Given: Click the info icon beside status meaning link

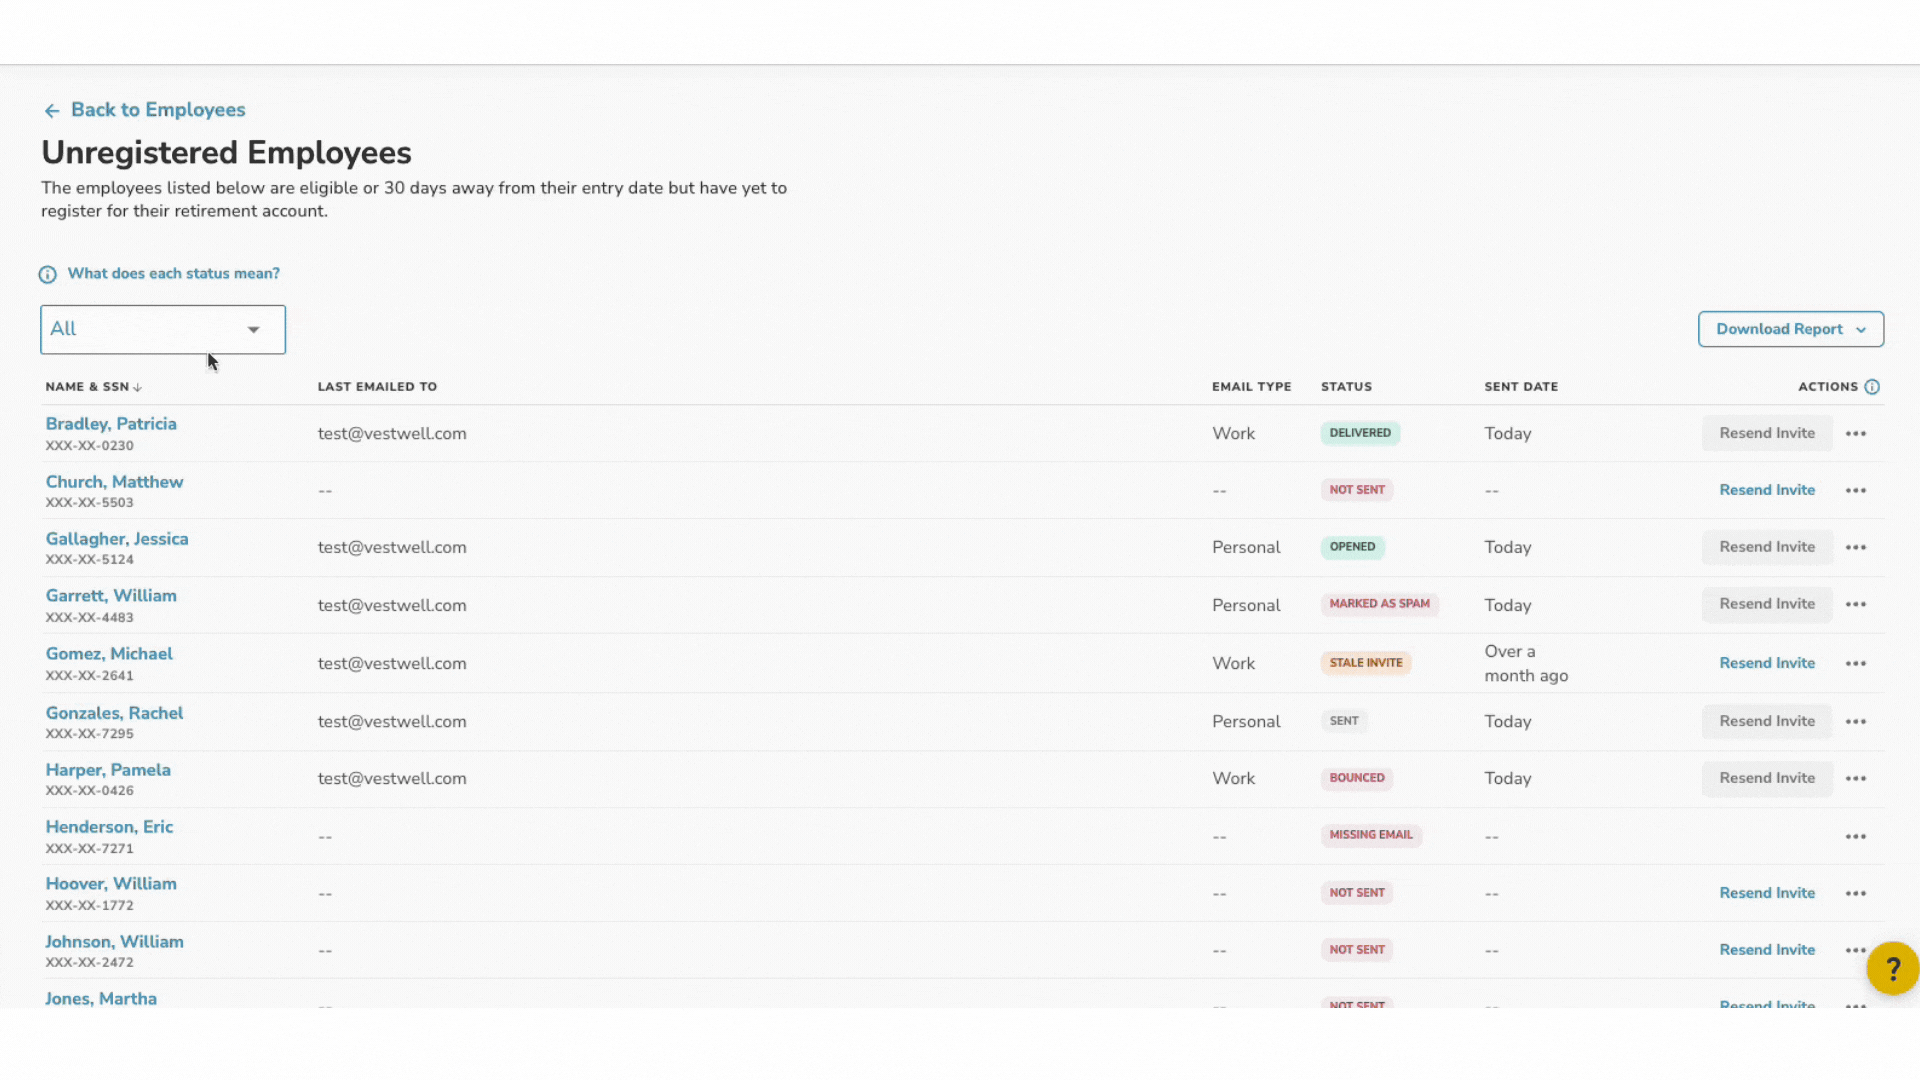Looking at the screenshot, I should pos(47,274).
